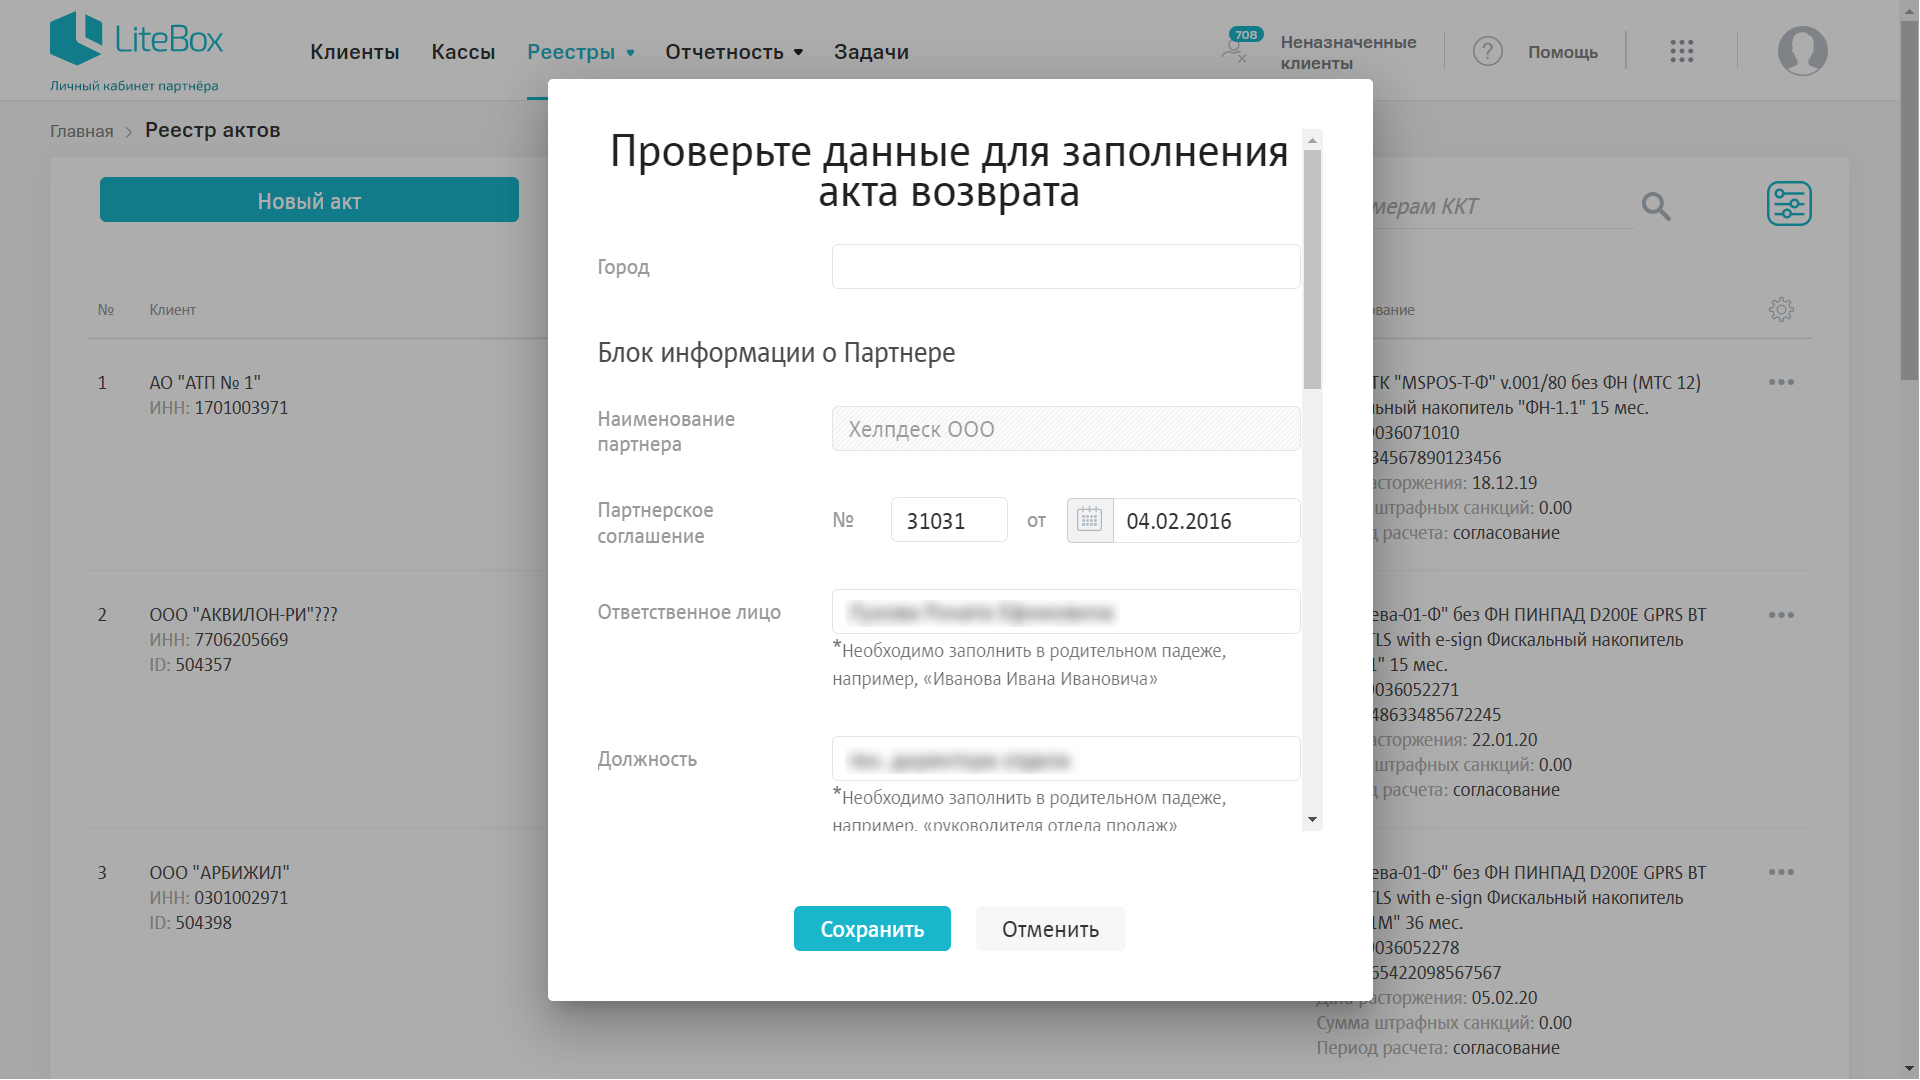Click the Ответственное лицо field label
This screenshot has width=1920, height=1080.
coord(689,612)
